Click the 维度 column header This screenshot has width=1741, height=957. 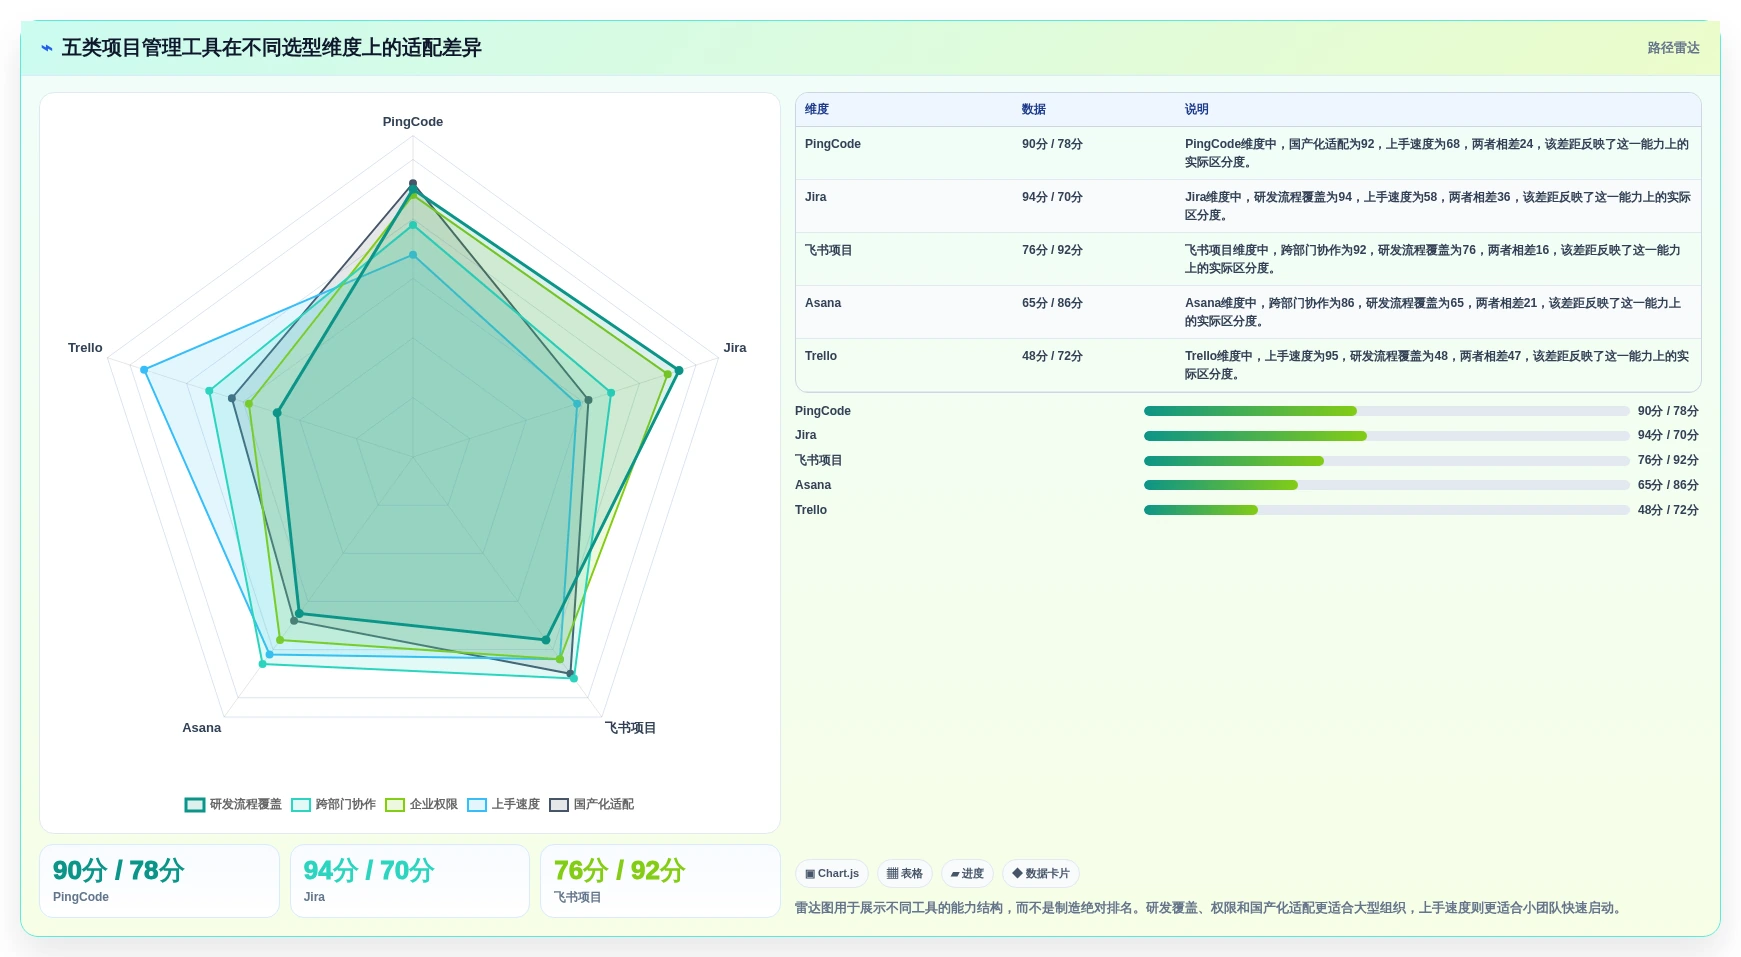pyautogui.click(x=817, y=109)
